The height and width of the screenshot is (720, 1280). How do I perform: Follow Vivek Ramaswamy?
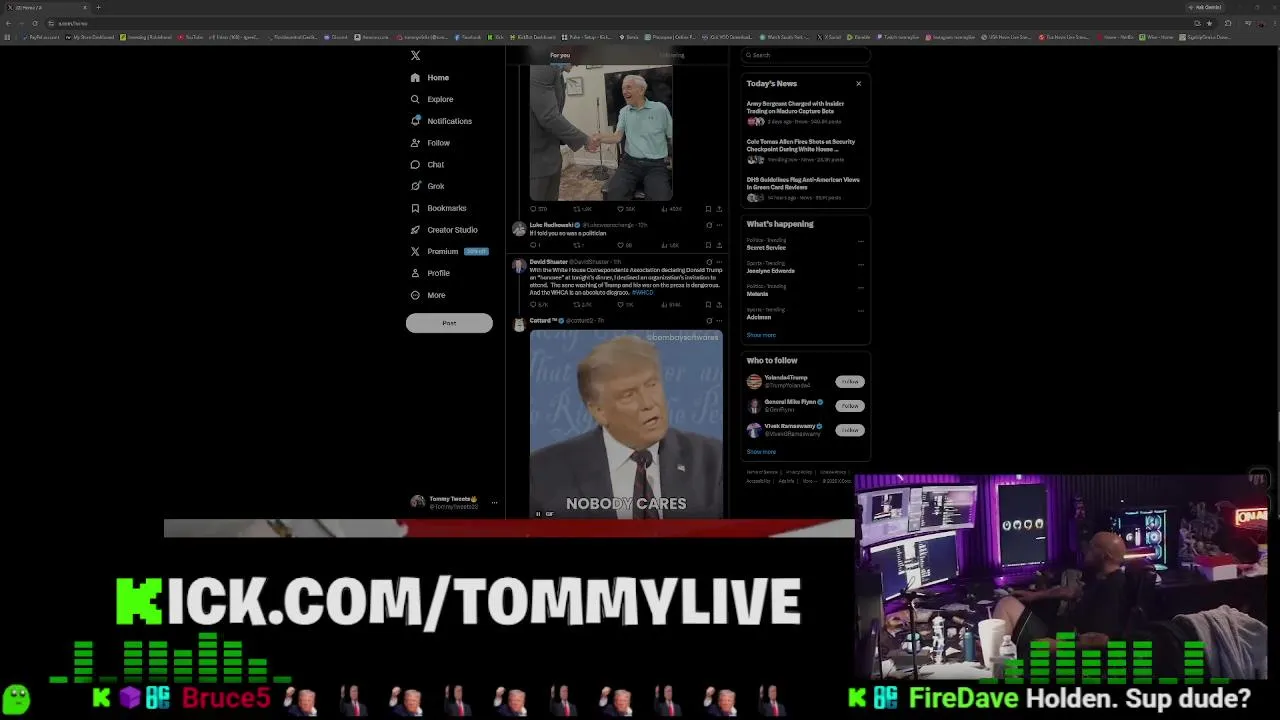850,430
